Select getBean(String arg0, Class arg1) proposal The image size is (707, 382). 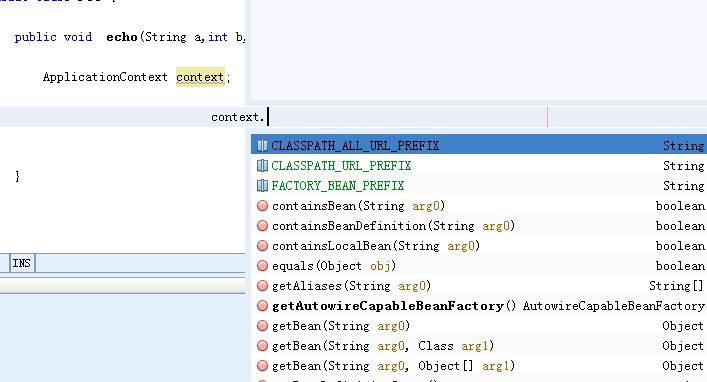[x=479, y=345]
